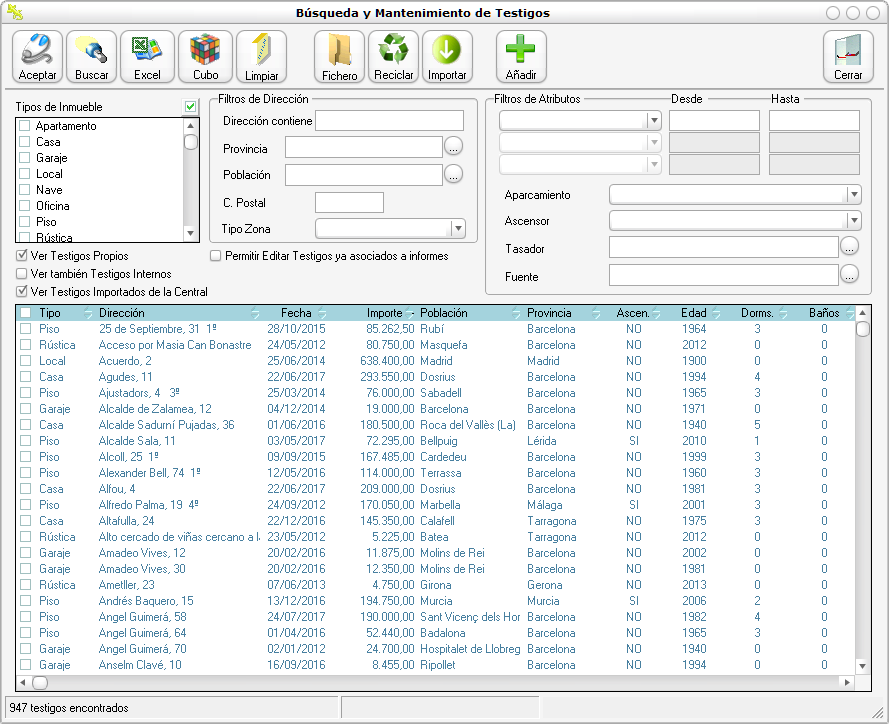Open the Fichero folder icon
Screen dimensions: 889x724
340,56
